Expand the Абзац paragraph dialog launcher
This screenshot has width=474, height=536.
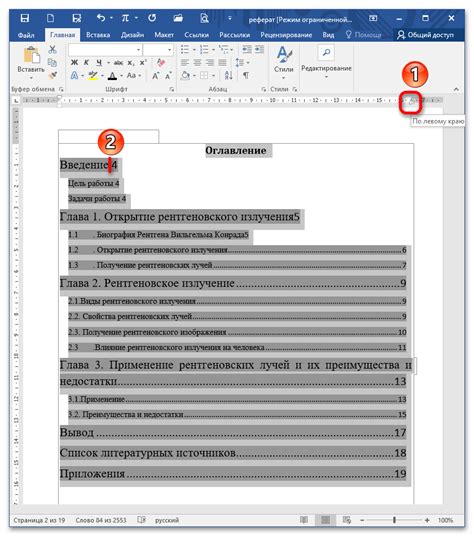(263, 89)
